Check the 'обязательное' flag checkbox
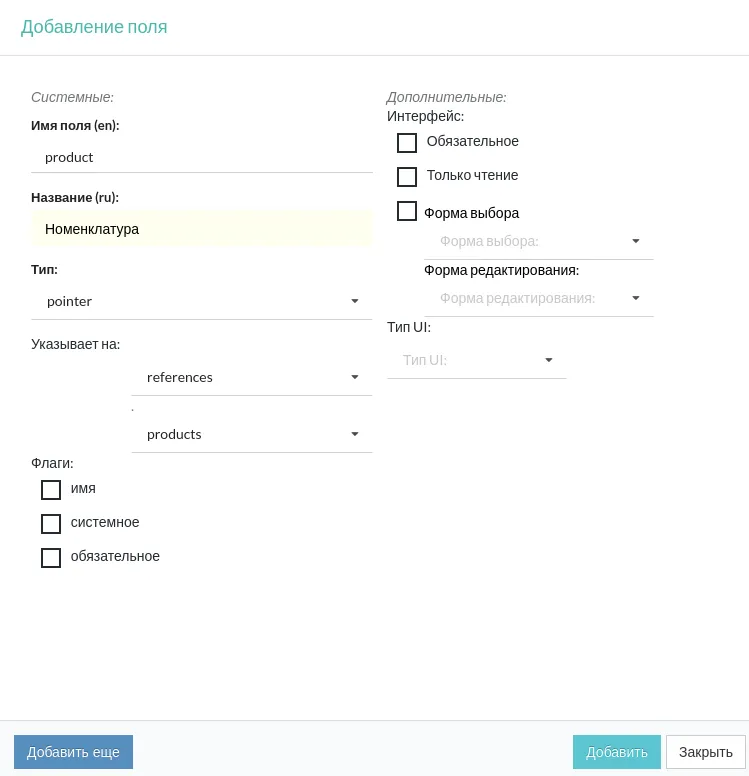 pyautogui.click(x=51, y=558)
